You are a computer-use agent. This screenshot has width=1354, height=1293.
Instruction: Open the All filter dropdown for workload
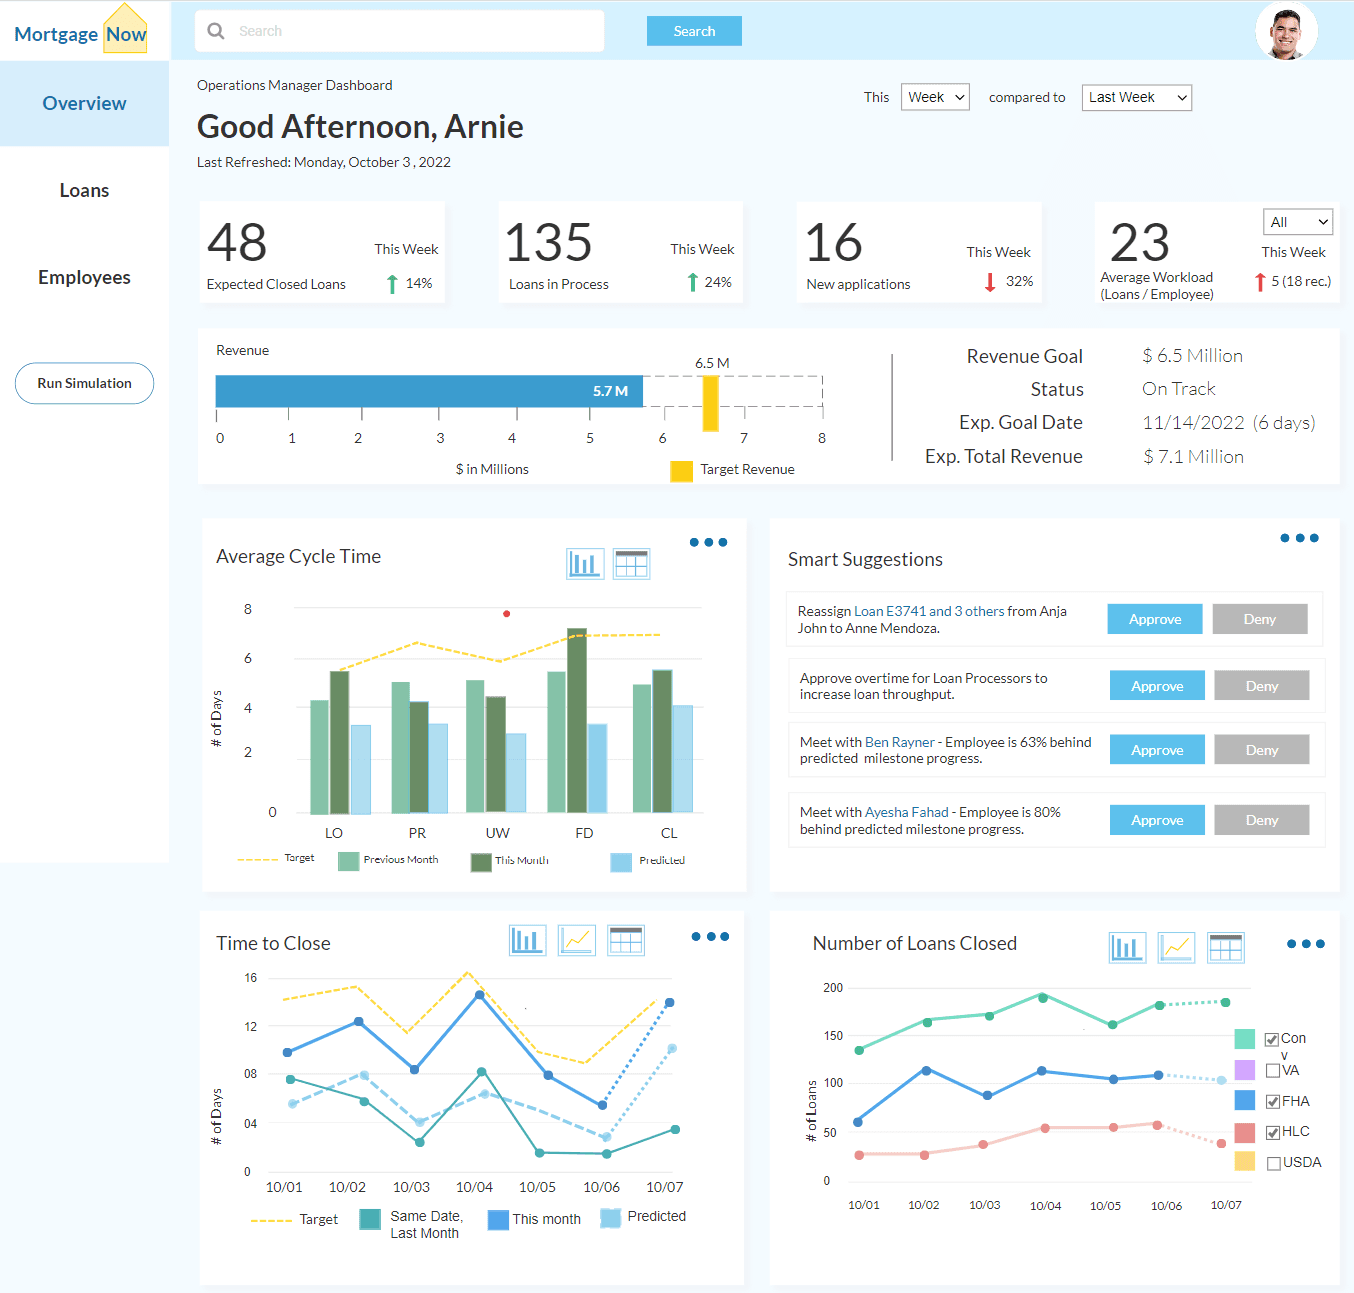pyautogui.click(x=1298, y=222)
